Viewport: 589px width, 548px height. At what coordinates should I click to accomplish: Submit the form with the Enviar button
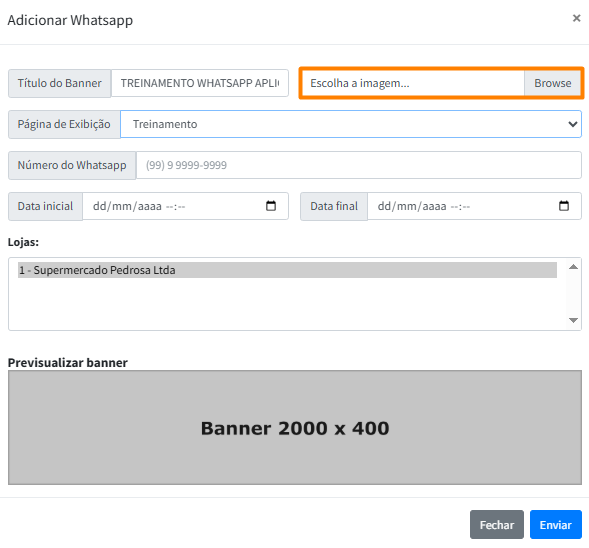[556, 524]
